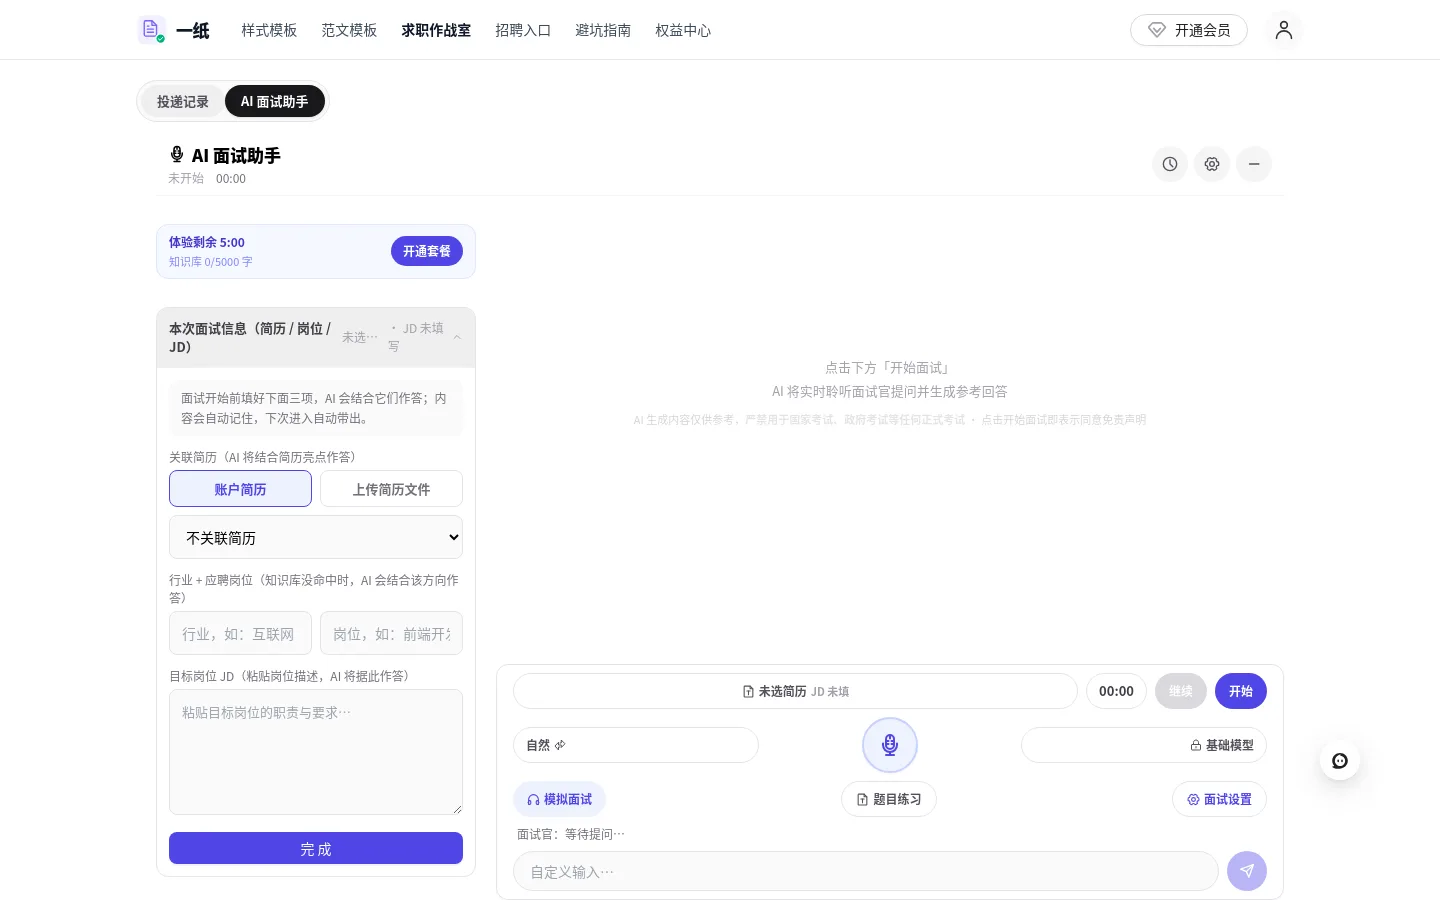This screenshot has height=900, width=1440.
Task: Click the 完成 button
Action: (x=316, y=848)
